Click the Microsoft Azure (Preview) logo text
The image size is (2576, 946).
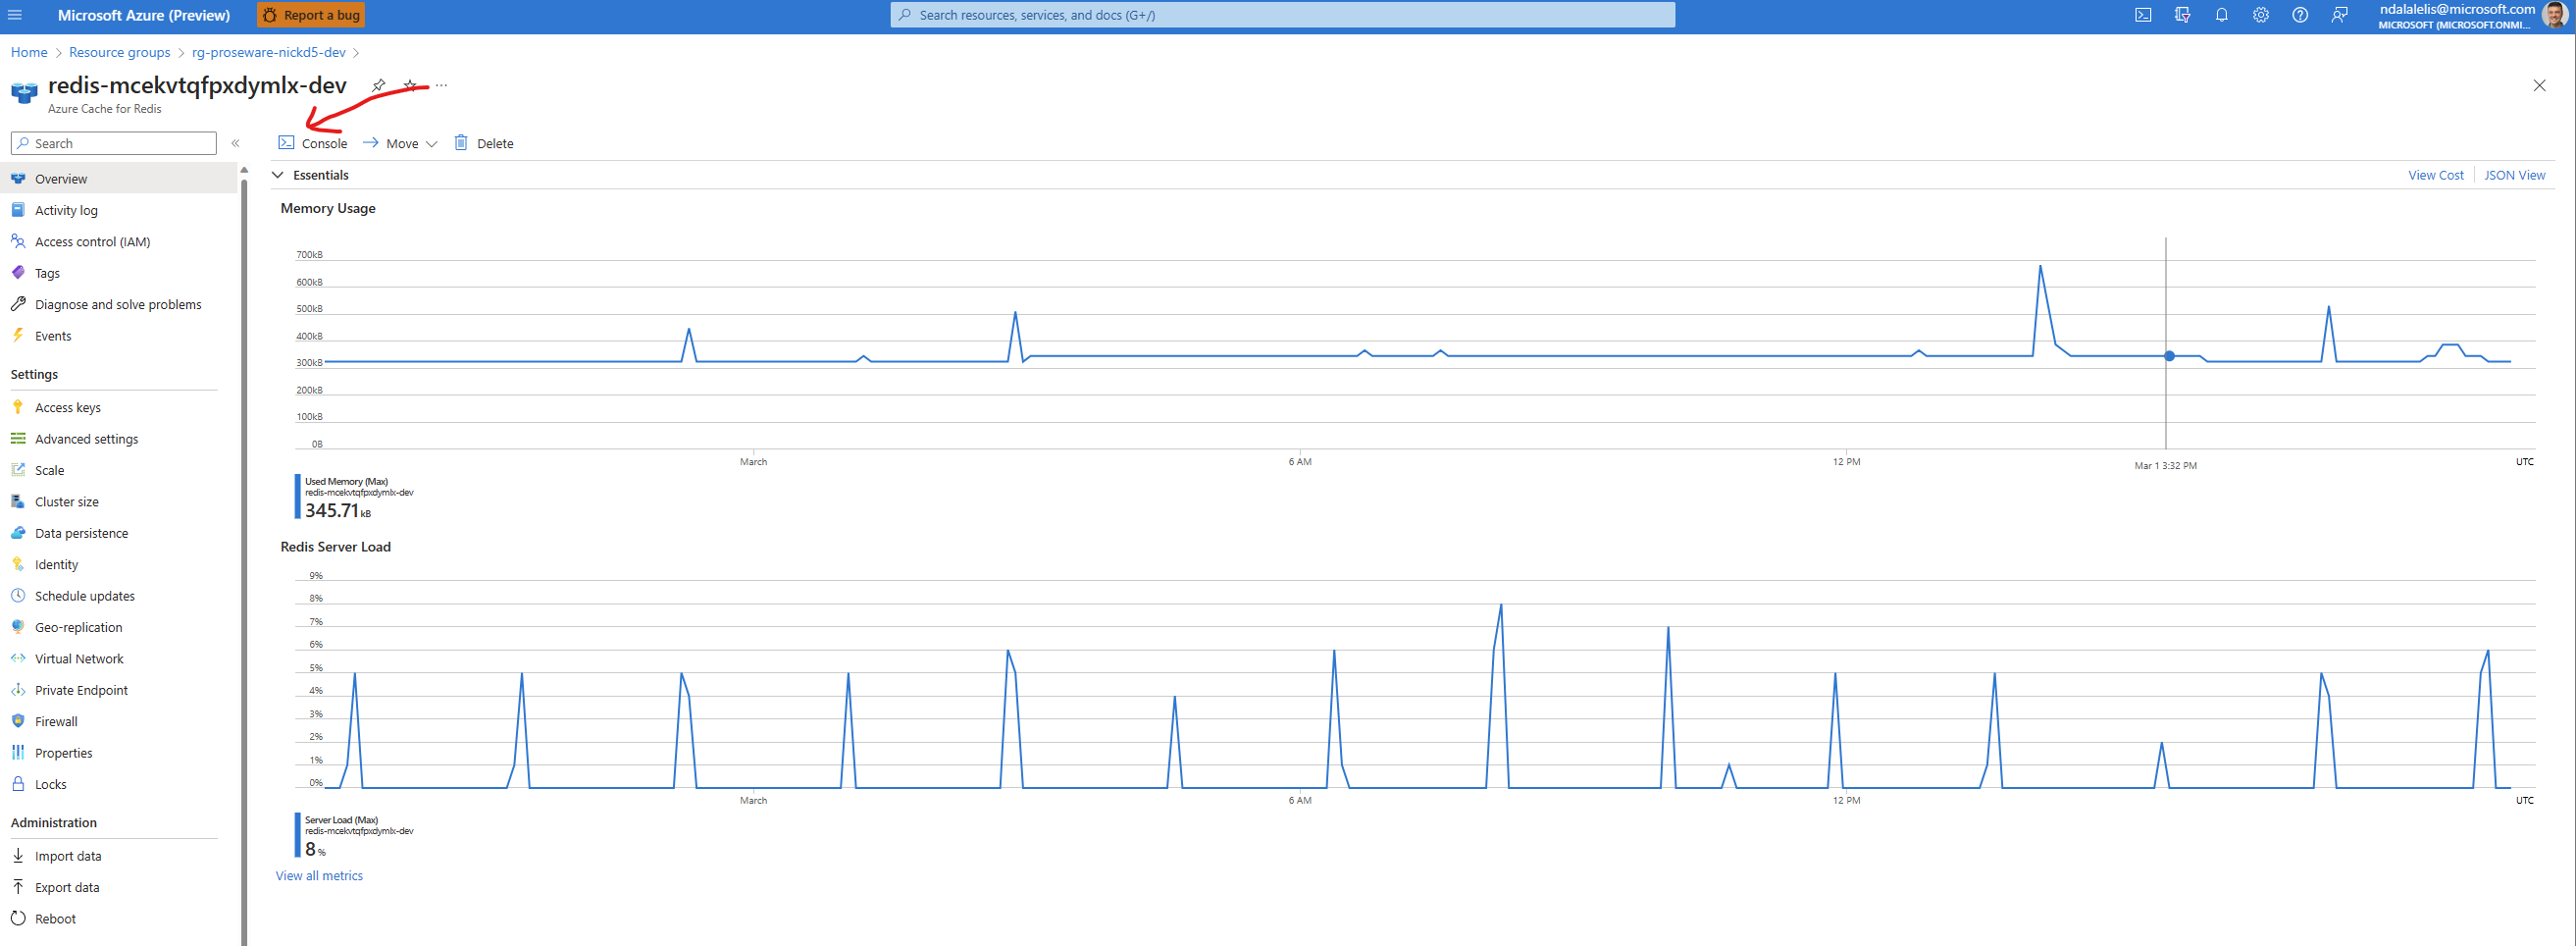pyautogui.click(x=144, y=15)
